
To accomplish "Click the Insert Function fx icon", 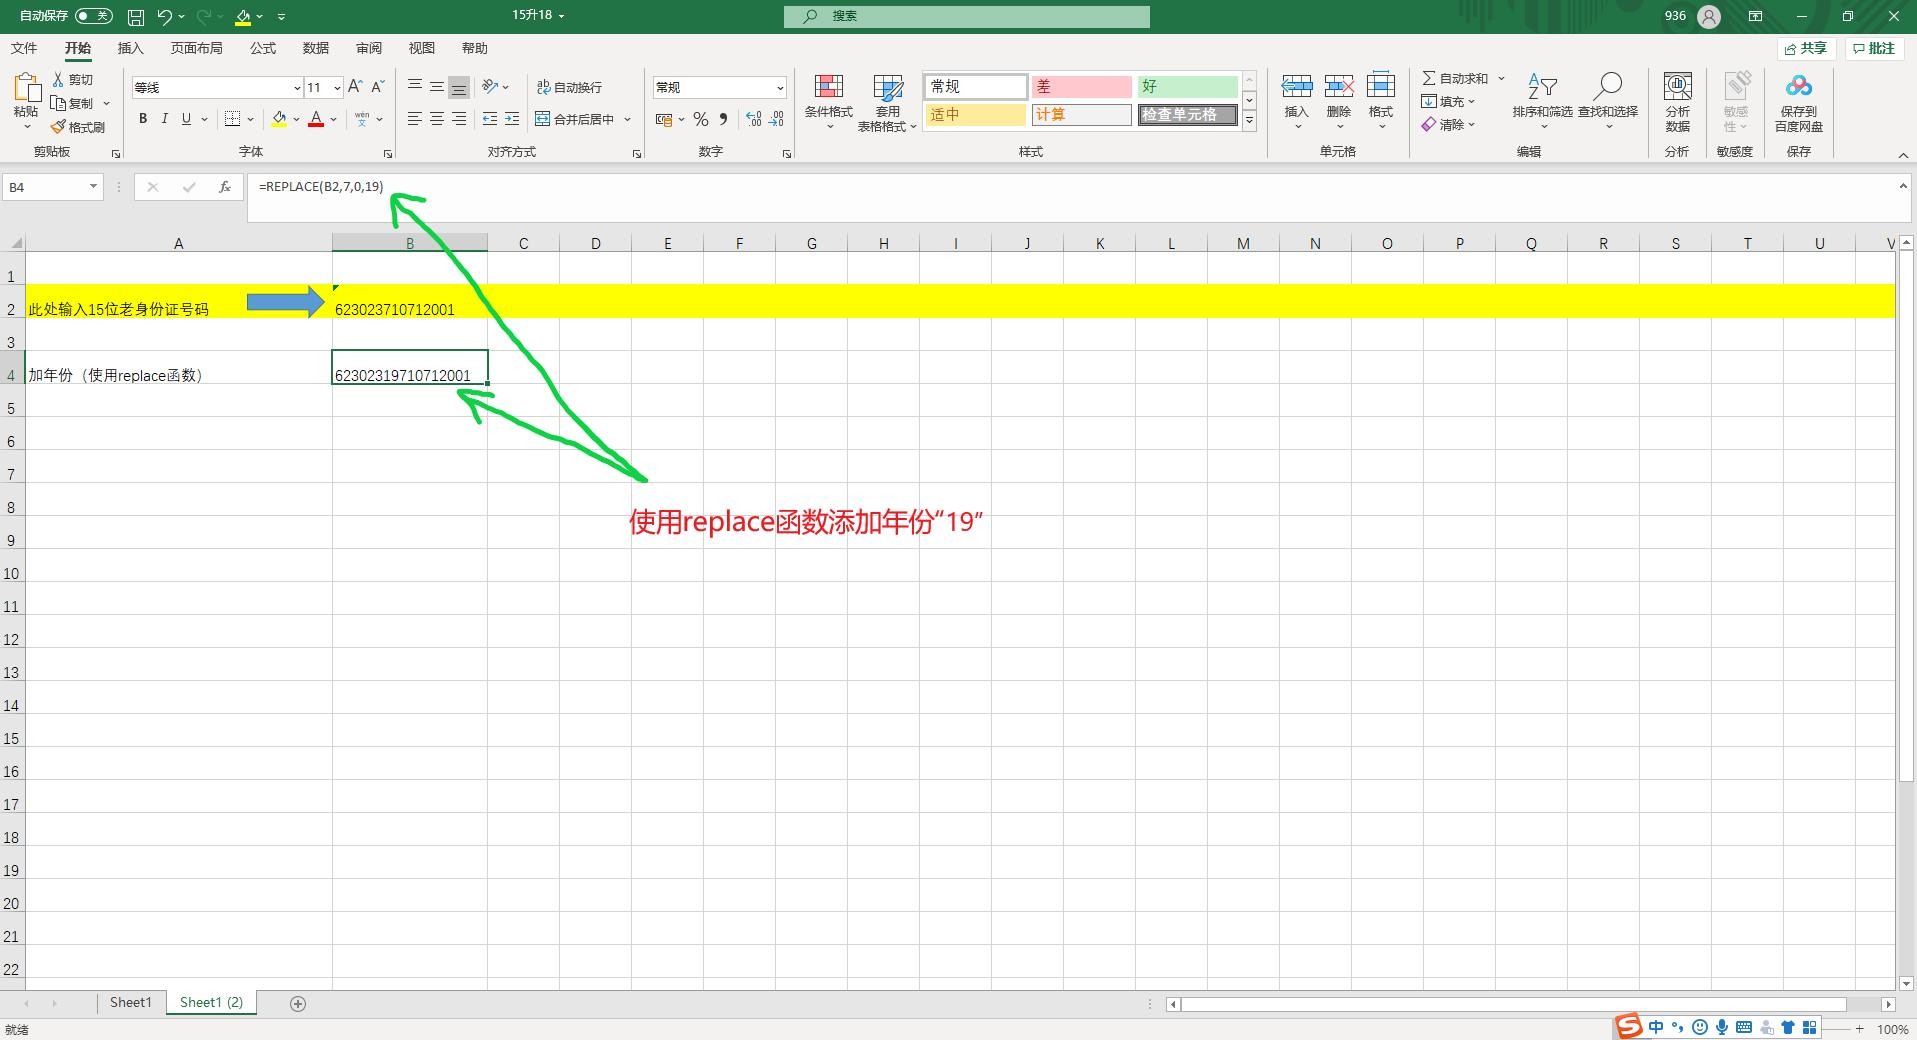I will pyautogui.click(x=225, y=187).
